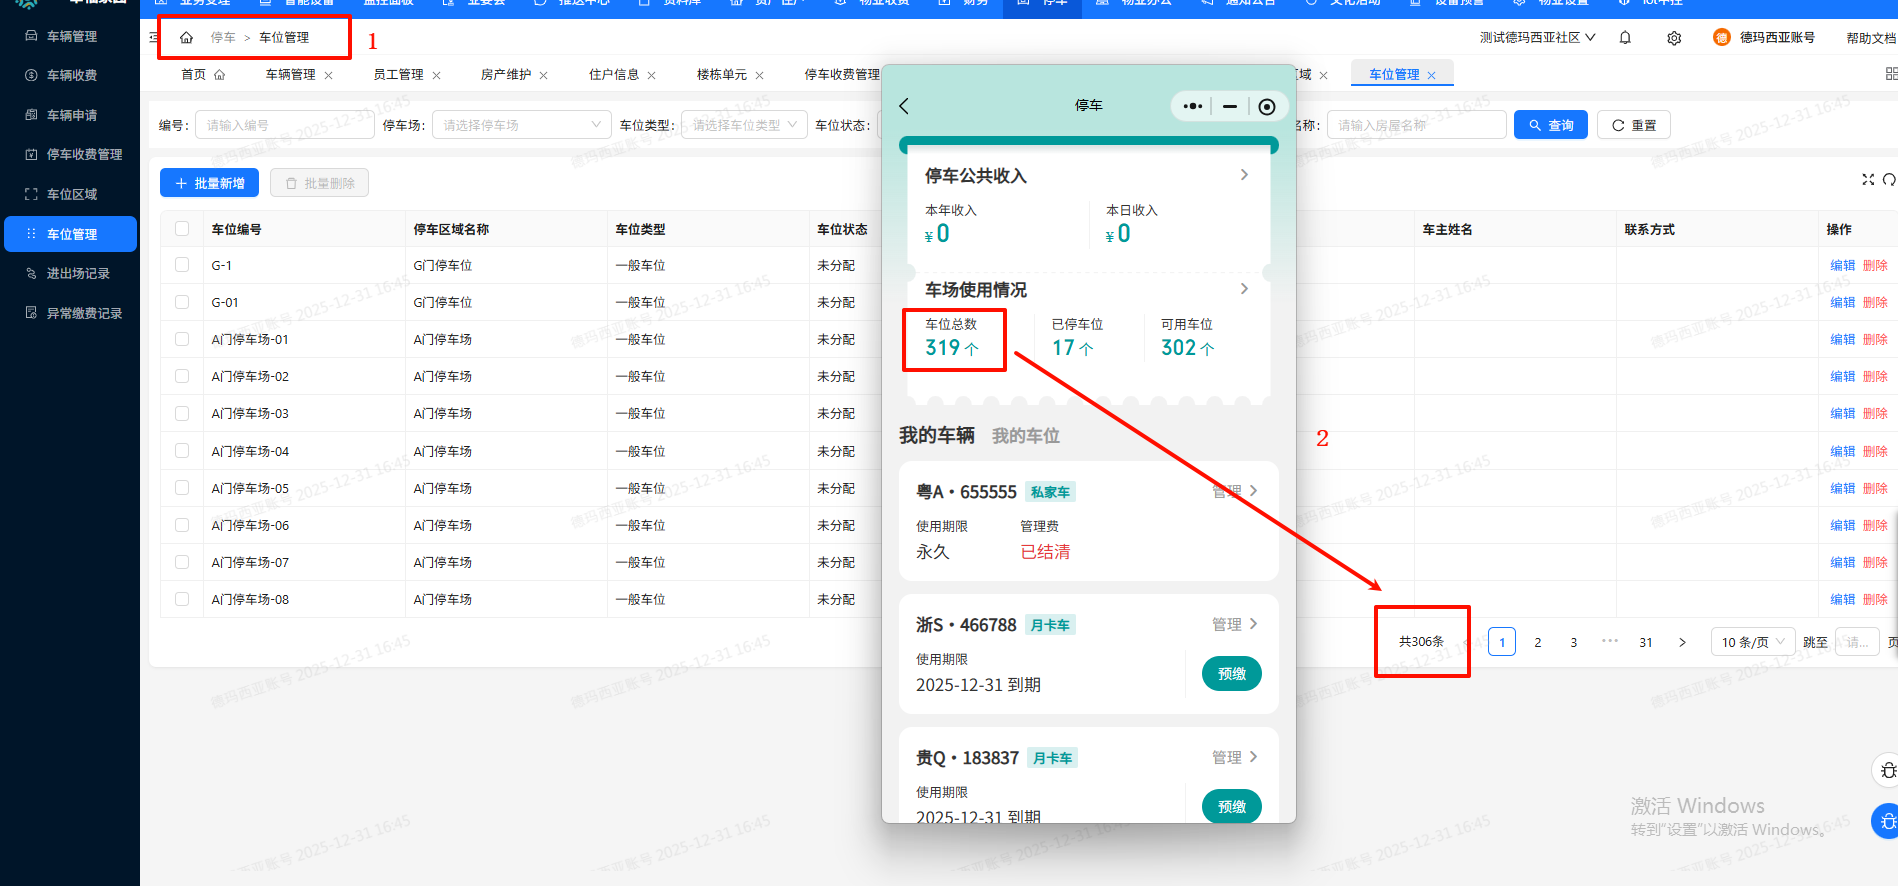Switch to the 首页 tab
Image resolution: width=1898 pixels, height=886 pixels.
pos(203,75)
